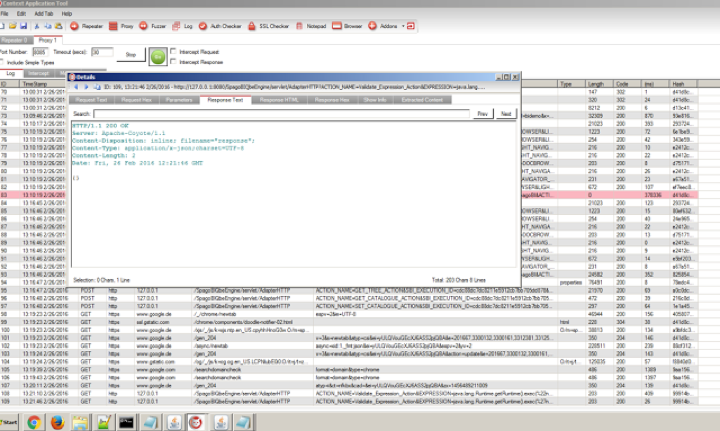Open the Add Tab menu
The image size is (720, 431).
(45, 12)
